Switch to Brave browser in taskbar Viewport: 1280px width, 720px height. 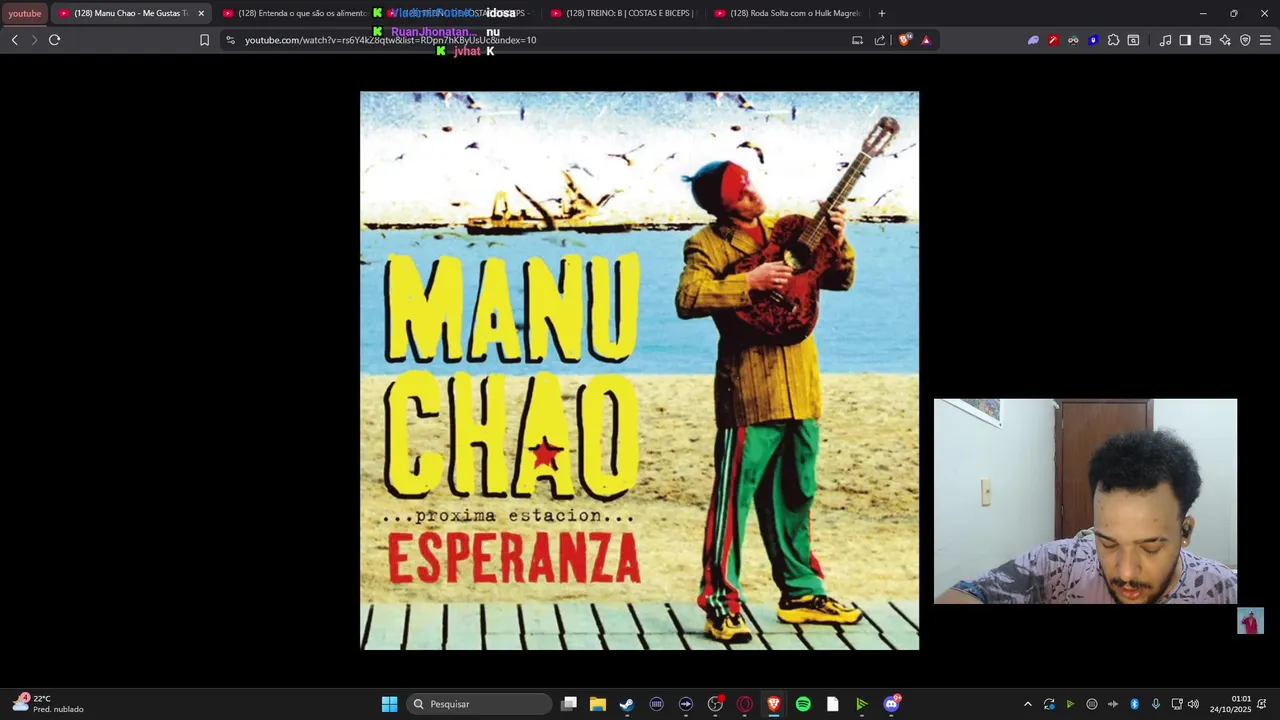(774, 704)
